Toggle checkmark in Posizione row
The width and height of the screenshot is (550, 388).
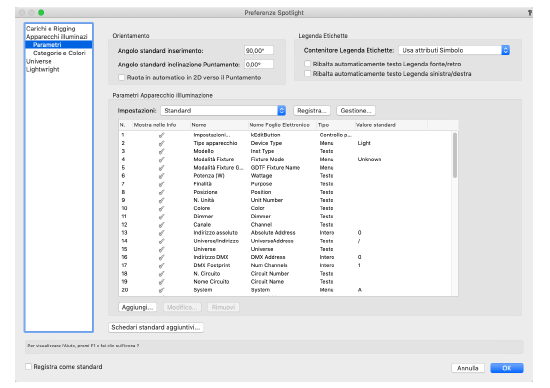(161, 192)
